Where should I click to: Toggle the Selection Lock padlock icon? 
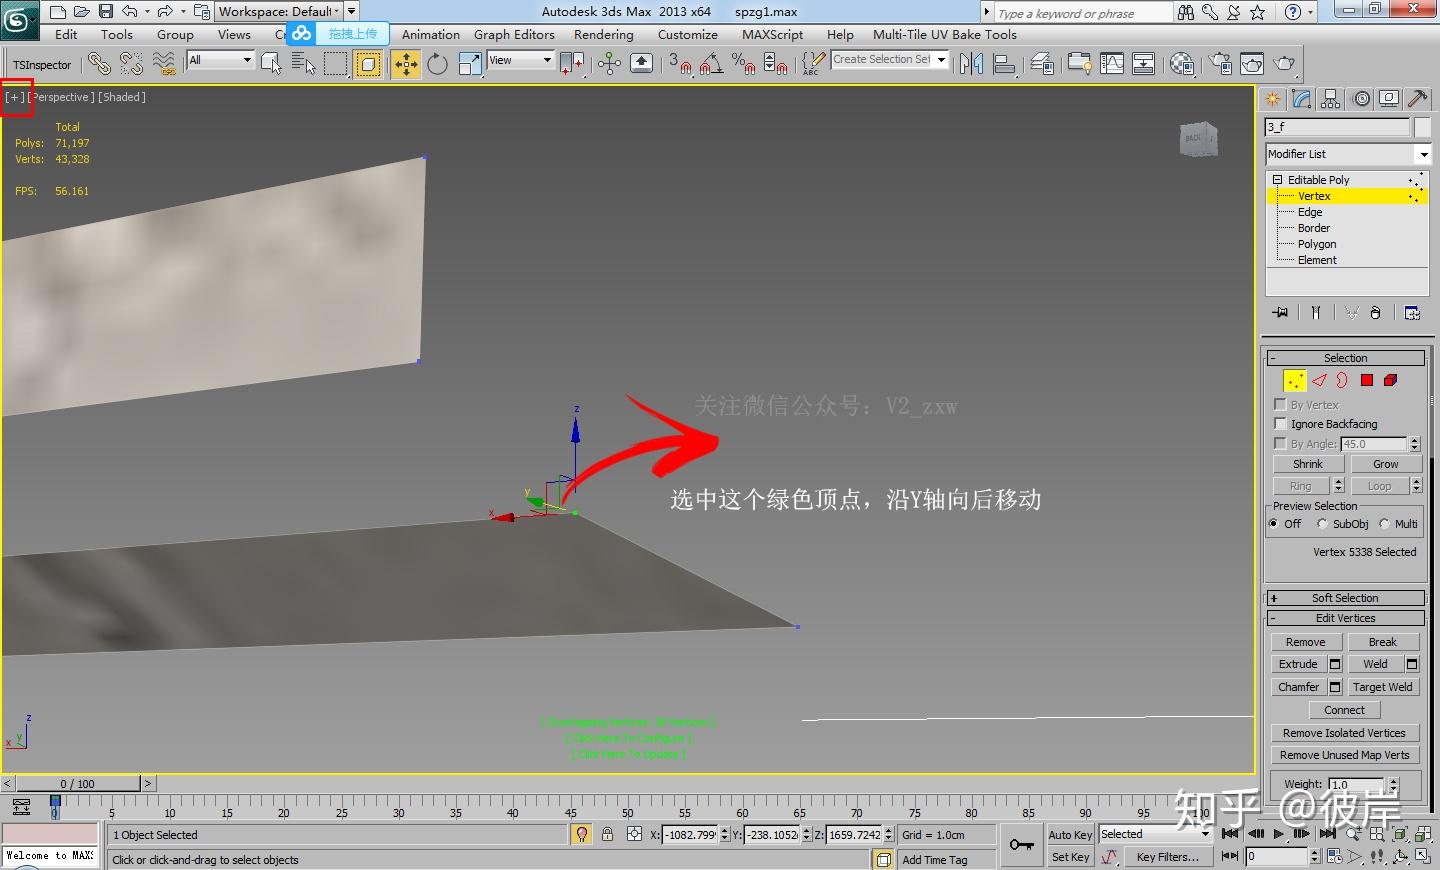click(607, 834)
